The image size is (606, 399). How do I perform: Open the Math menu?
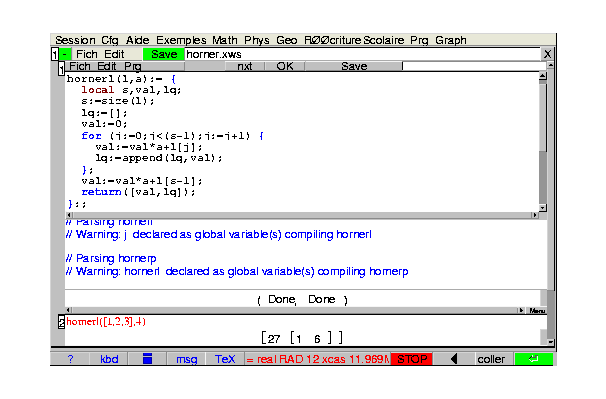click(225, 40)
